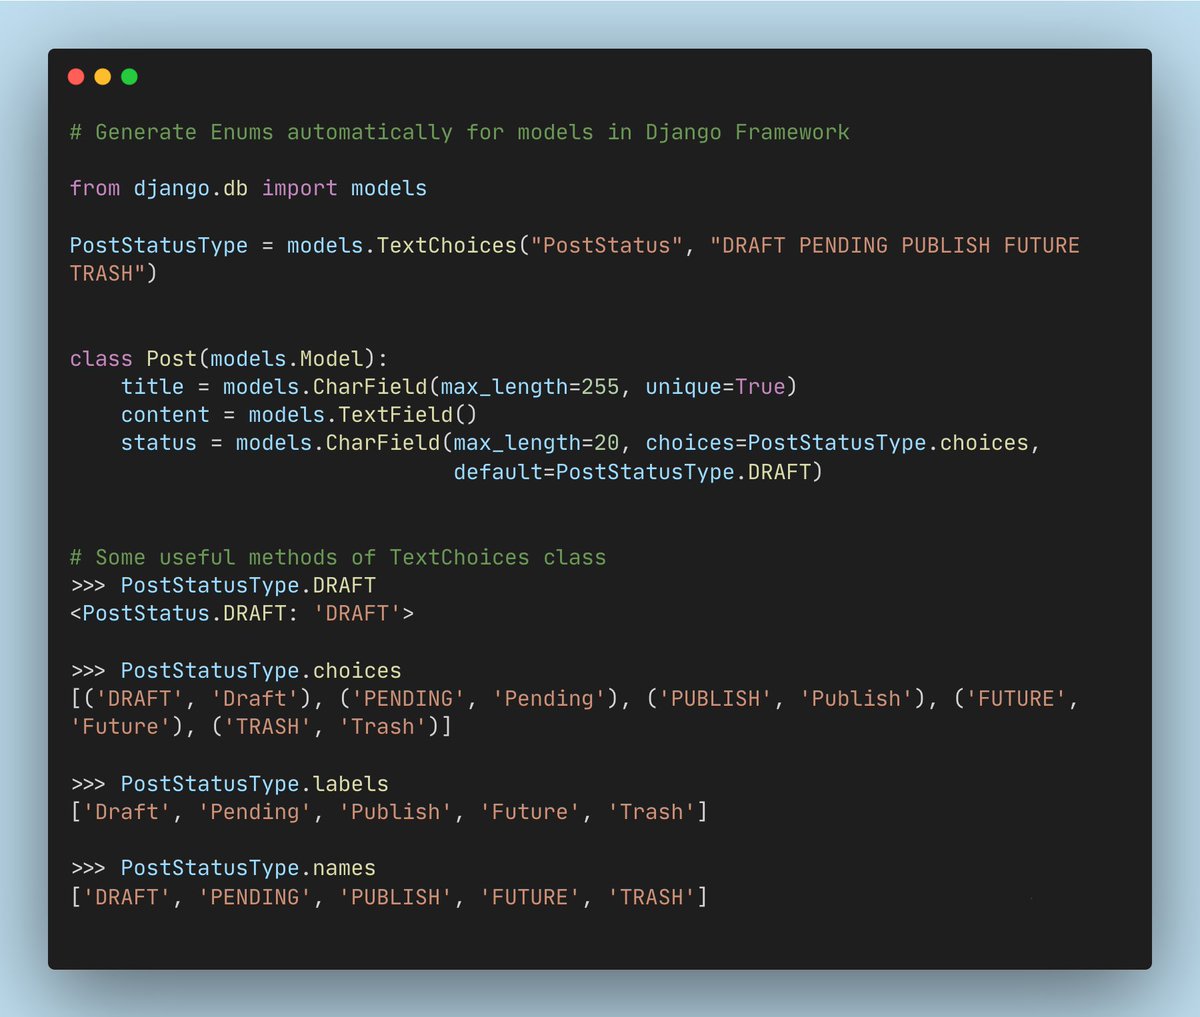
Task: Click 'class Post(models.Model):' line
Action: 229,358
